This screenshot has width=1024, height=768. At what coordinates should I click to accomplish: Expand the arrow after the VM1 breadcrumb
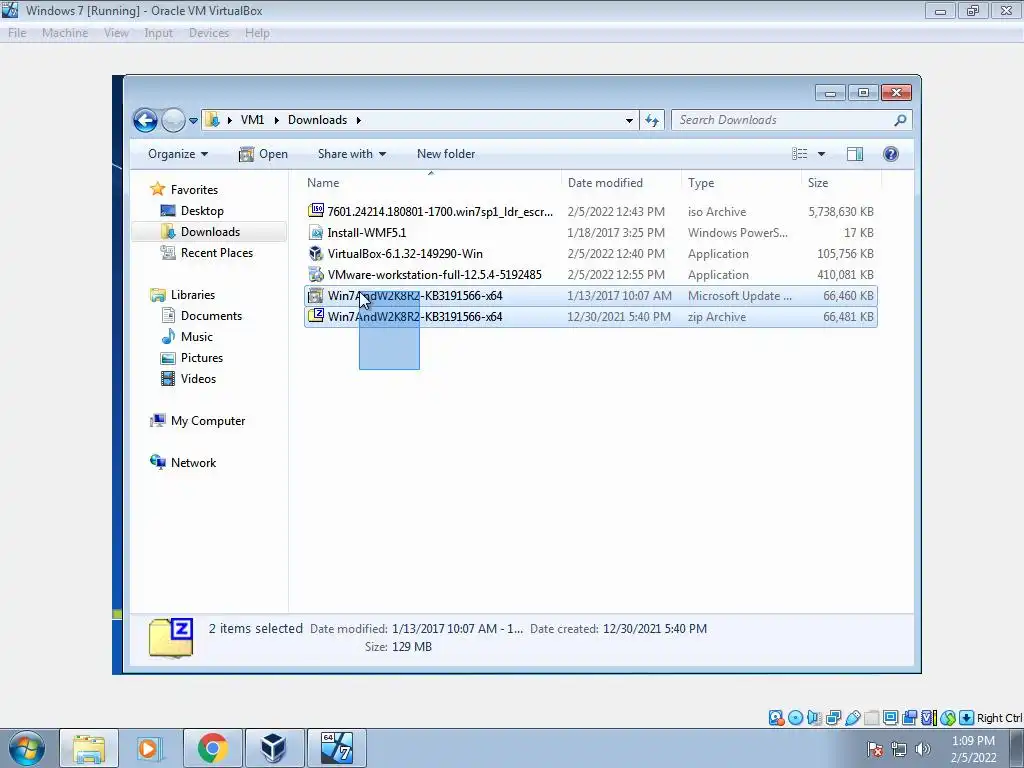[276, 120]
